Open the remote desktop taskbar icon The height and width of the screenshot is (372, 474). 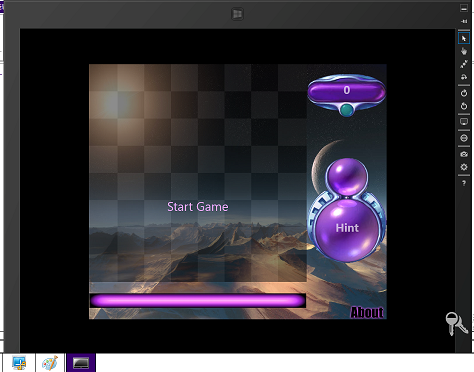[19, 363]
